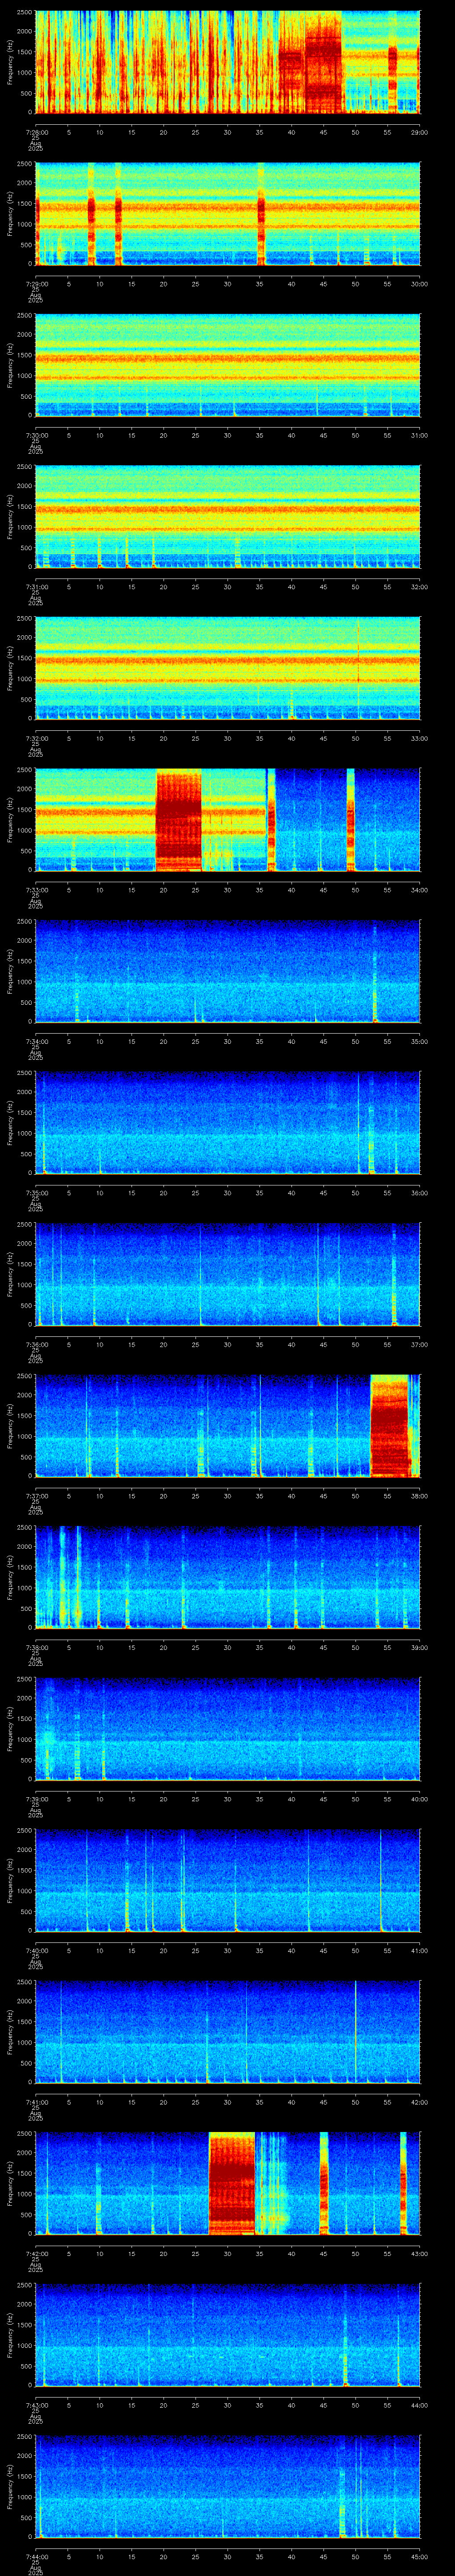Click the 44:00 end time label
Viewport: 455px width, 2576px height.
click(x=419, y=2405)
